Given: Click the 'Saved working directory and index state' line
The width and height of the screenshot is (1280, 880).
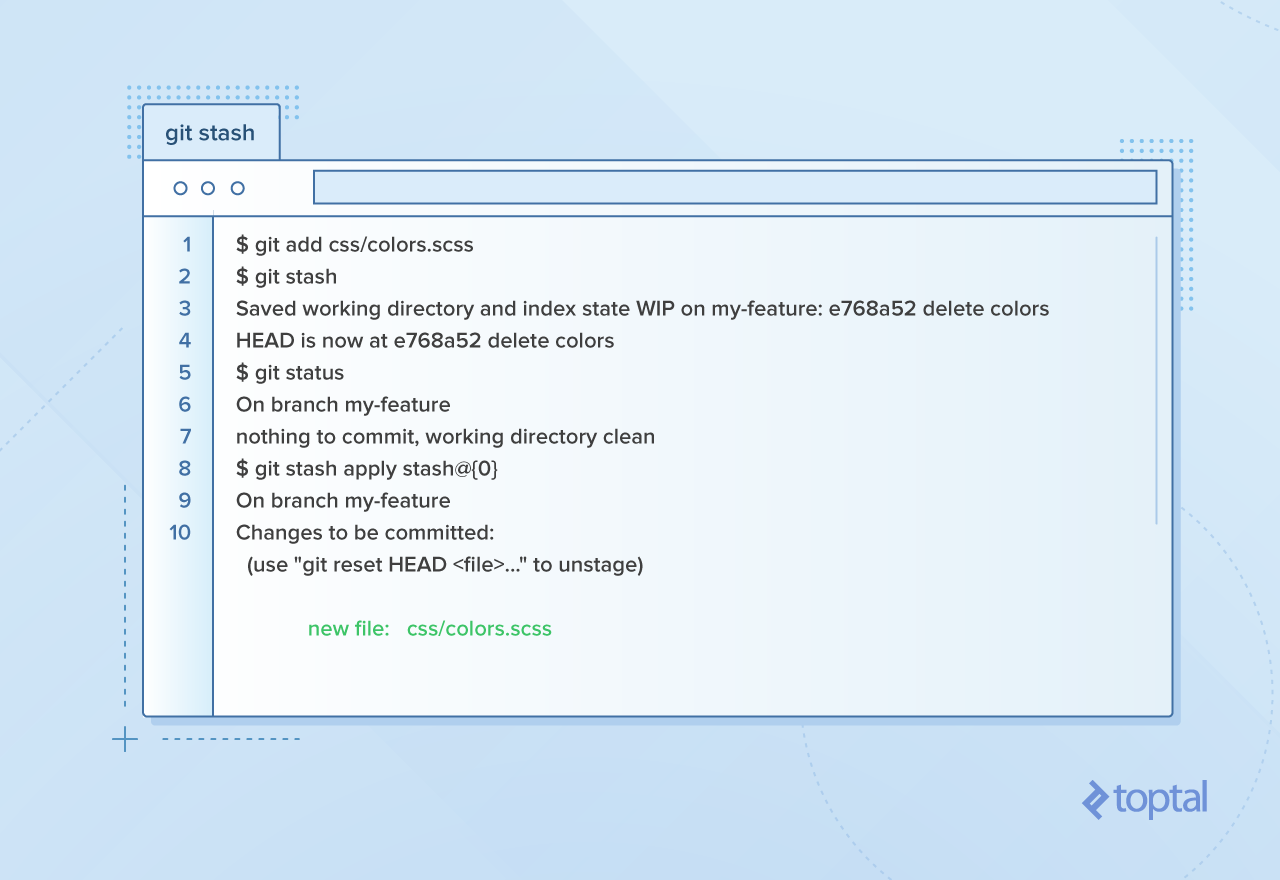Looking at the screenshot, I should pyautogui.click(x=643, y=308).
